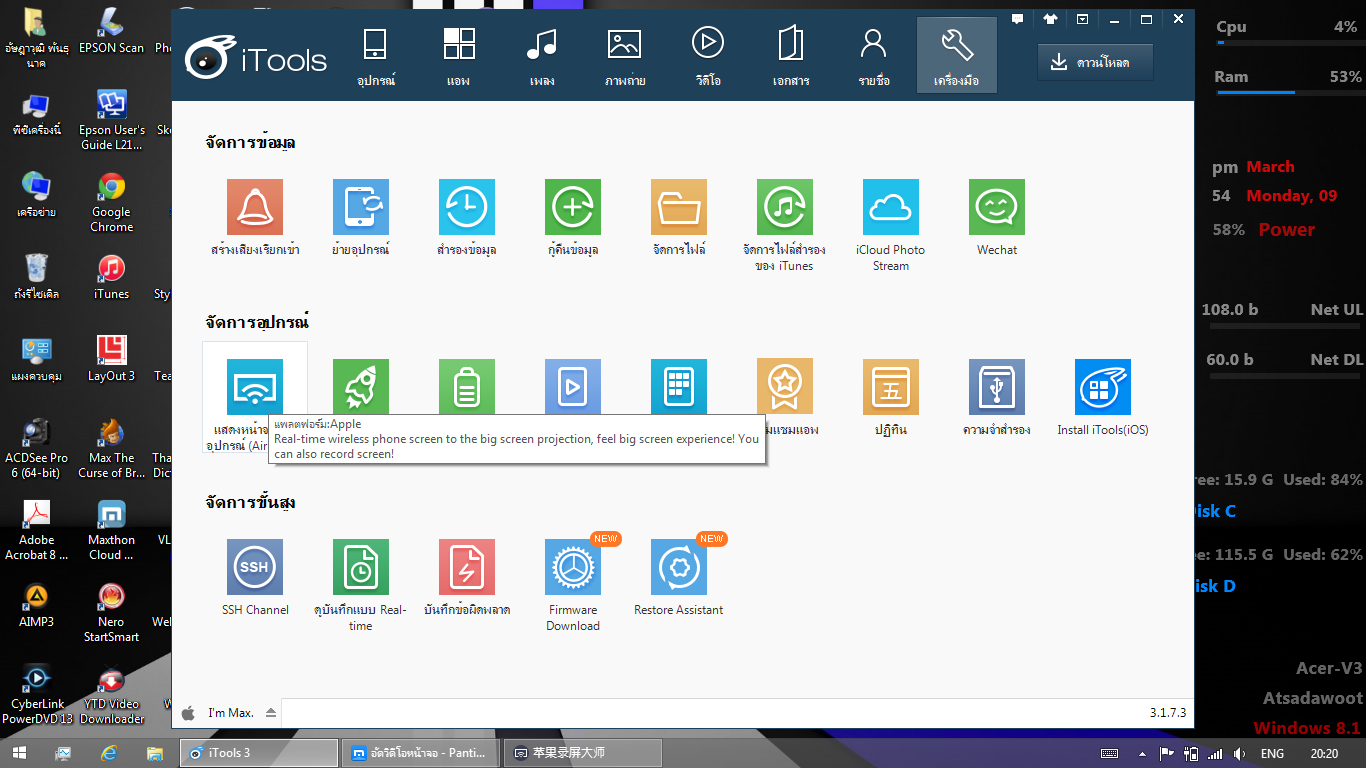Viewport: 1366px width, 768px height.
Task: Show hidden system tray icons
Action: pos(1143,753)
